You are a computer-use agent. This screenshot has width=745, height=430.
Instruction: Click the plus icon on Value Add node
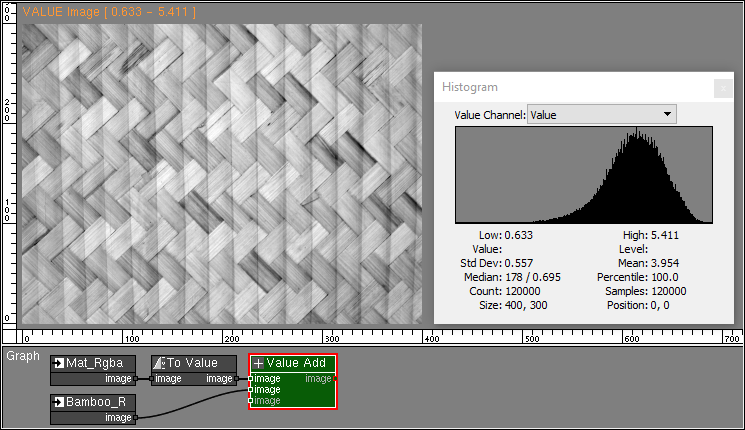click(x=259, y=363)
